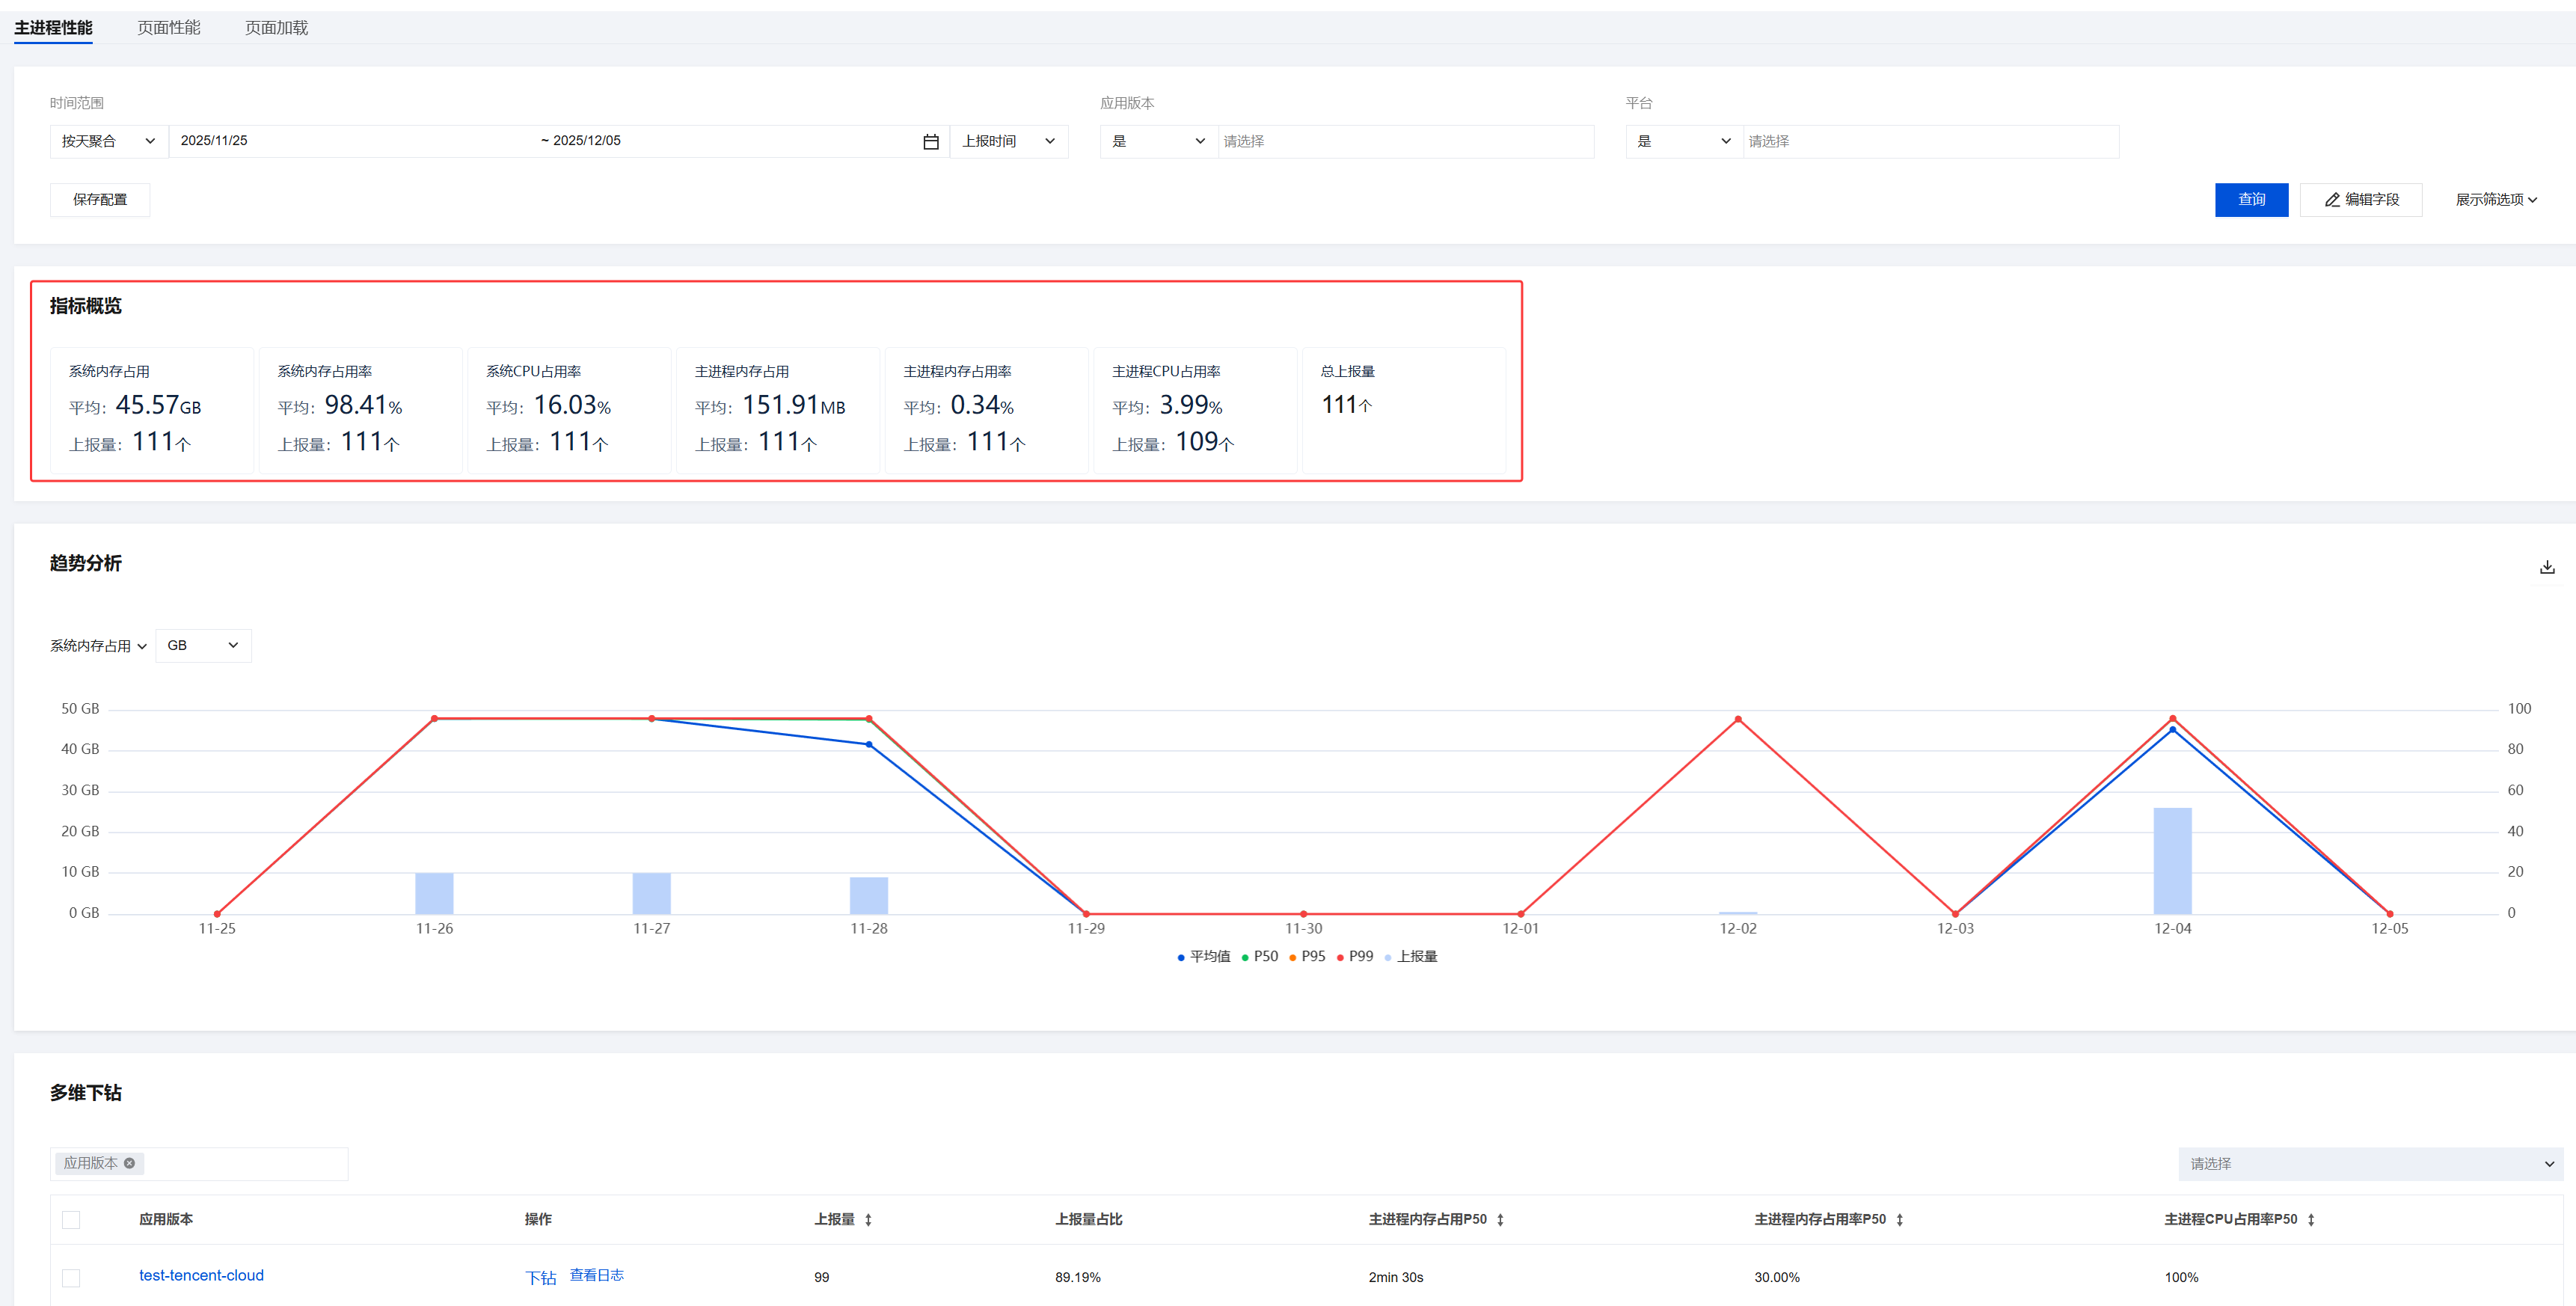This screenshot has height=1306, width=2576.
Task: Open the 按天聚合 aggregation dropdown
Action: coord(108,142)
